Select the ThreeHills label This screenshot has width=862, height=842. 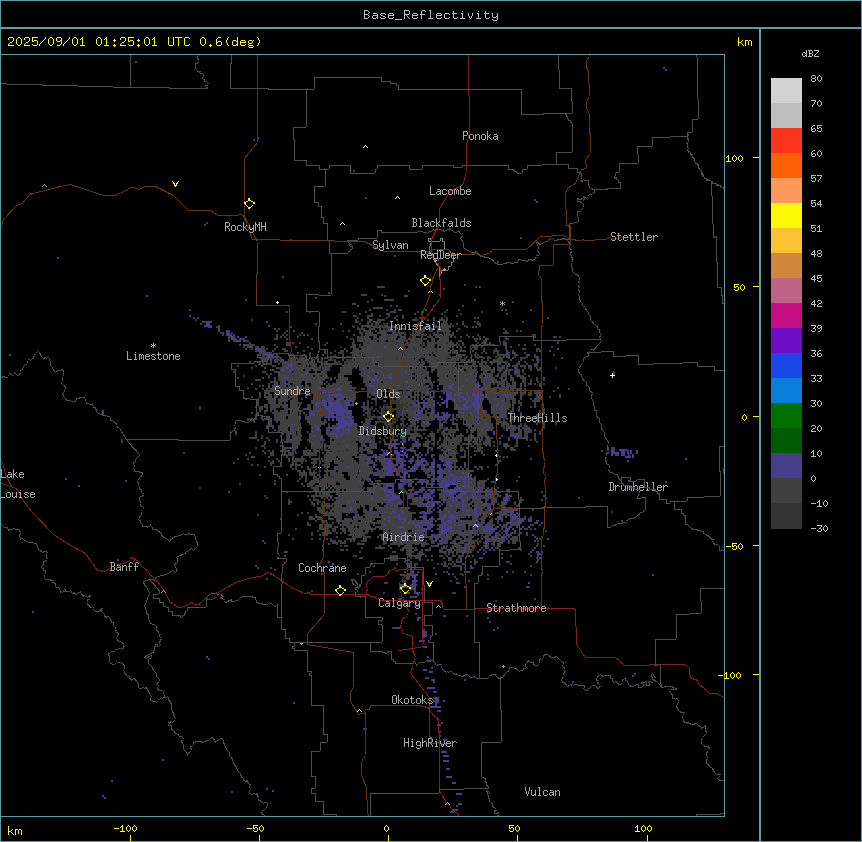coord(537,418)
